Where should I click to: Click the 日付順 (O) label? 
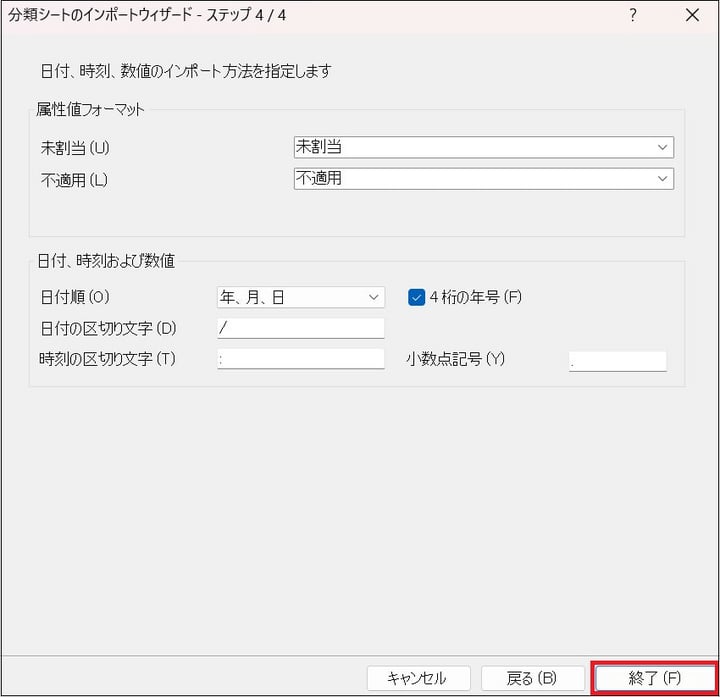coord(76,297)
